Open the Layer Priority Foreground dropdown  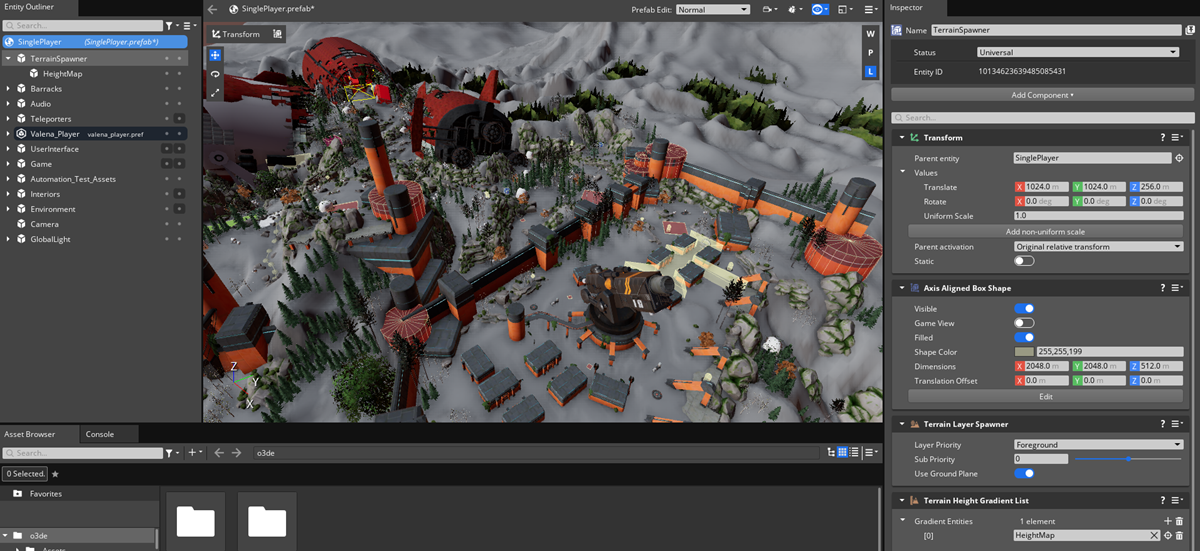coord(1097,445)
